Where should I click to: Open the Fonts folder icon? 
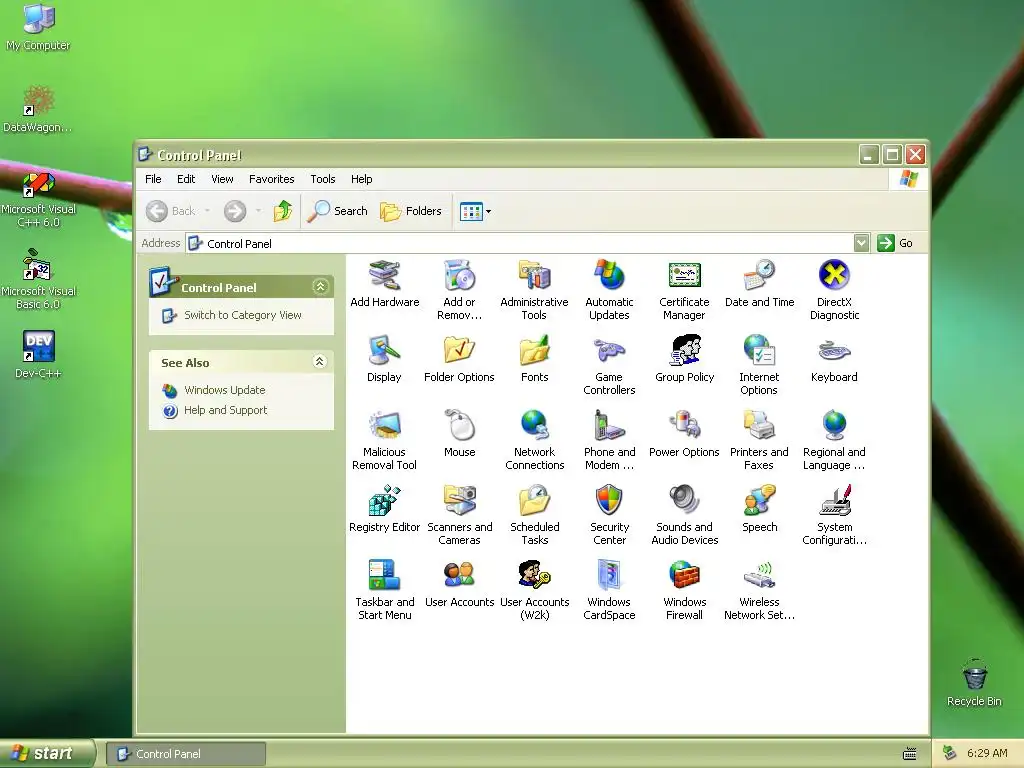pos(534,351)
